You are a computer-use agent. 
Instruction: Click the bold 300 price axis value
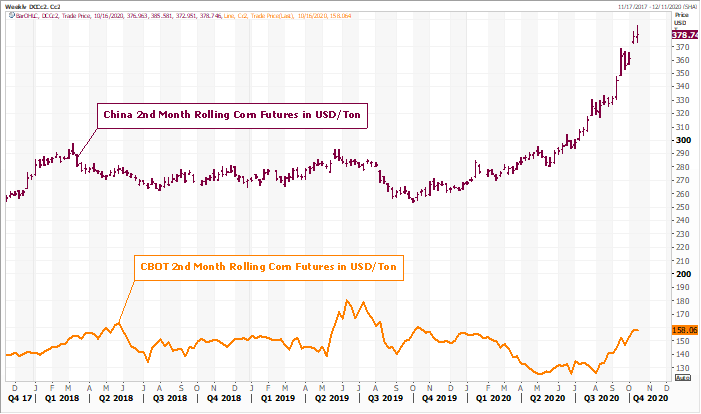point(683,140)
